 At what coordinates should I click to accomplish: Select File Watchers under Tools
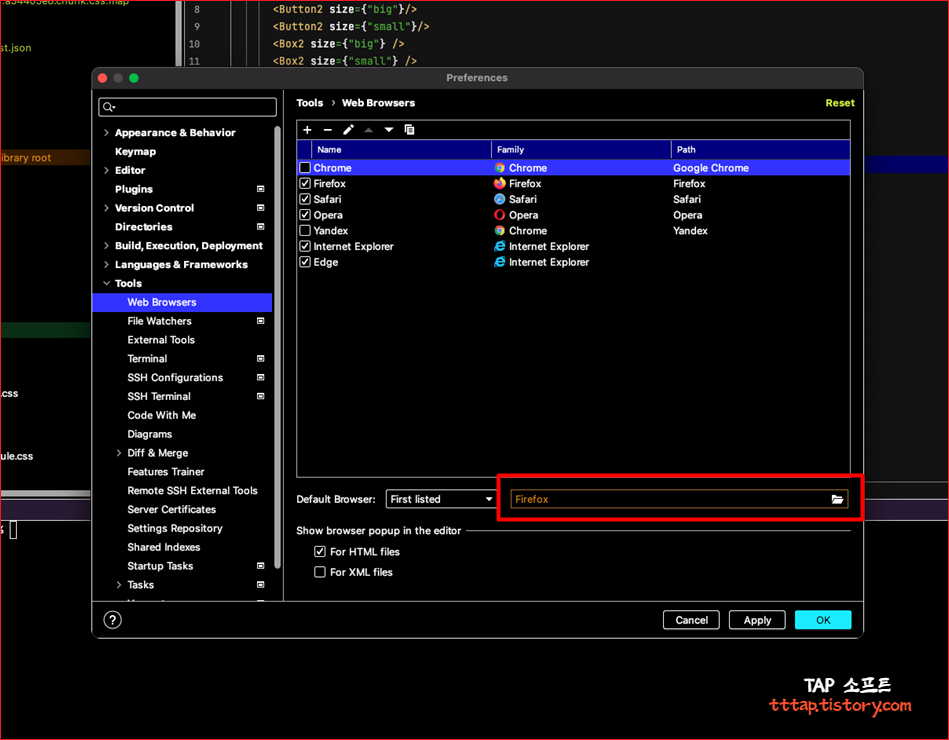point(159,321)
